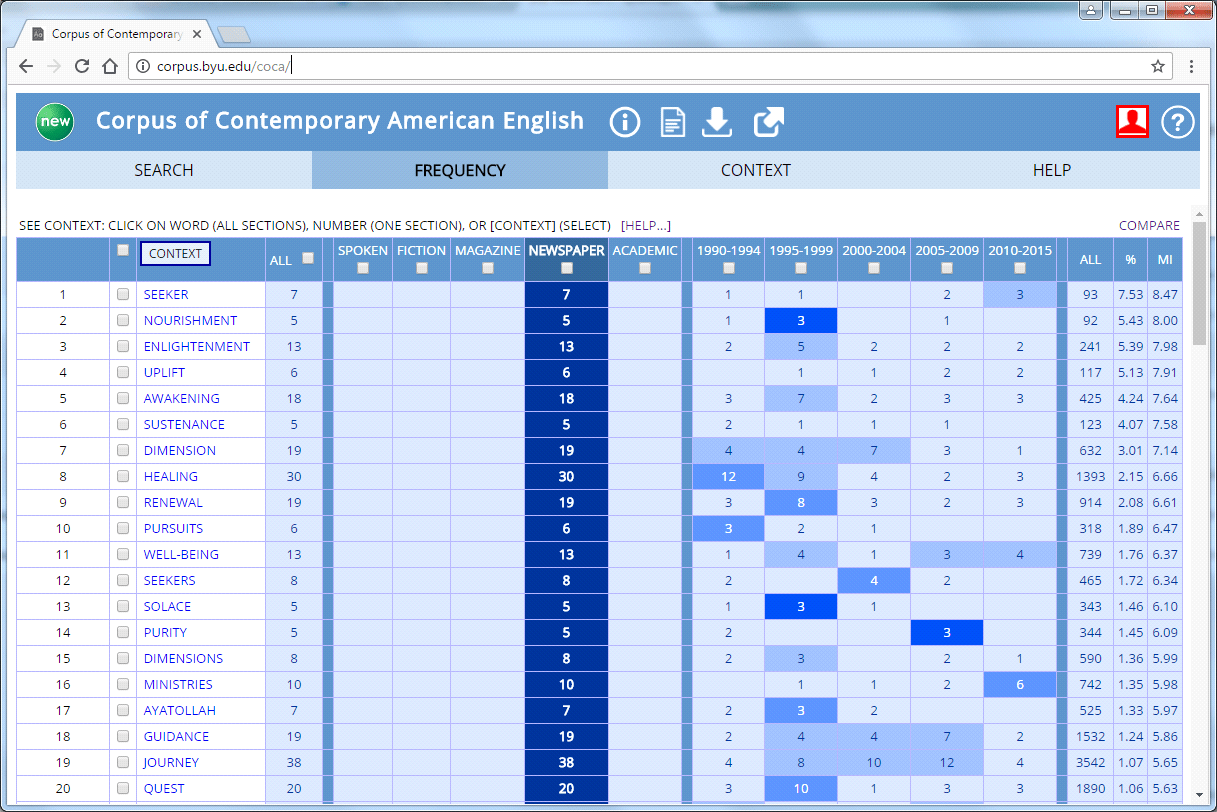
Task: Click the red user profile icon
Action: [1132, 122]
